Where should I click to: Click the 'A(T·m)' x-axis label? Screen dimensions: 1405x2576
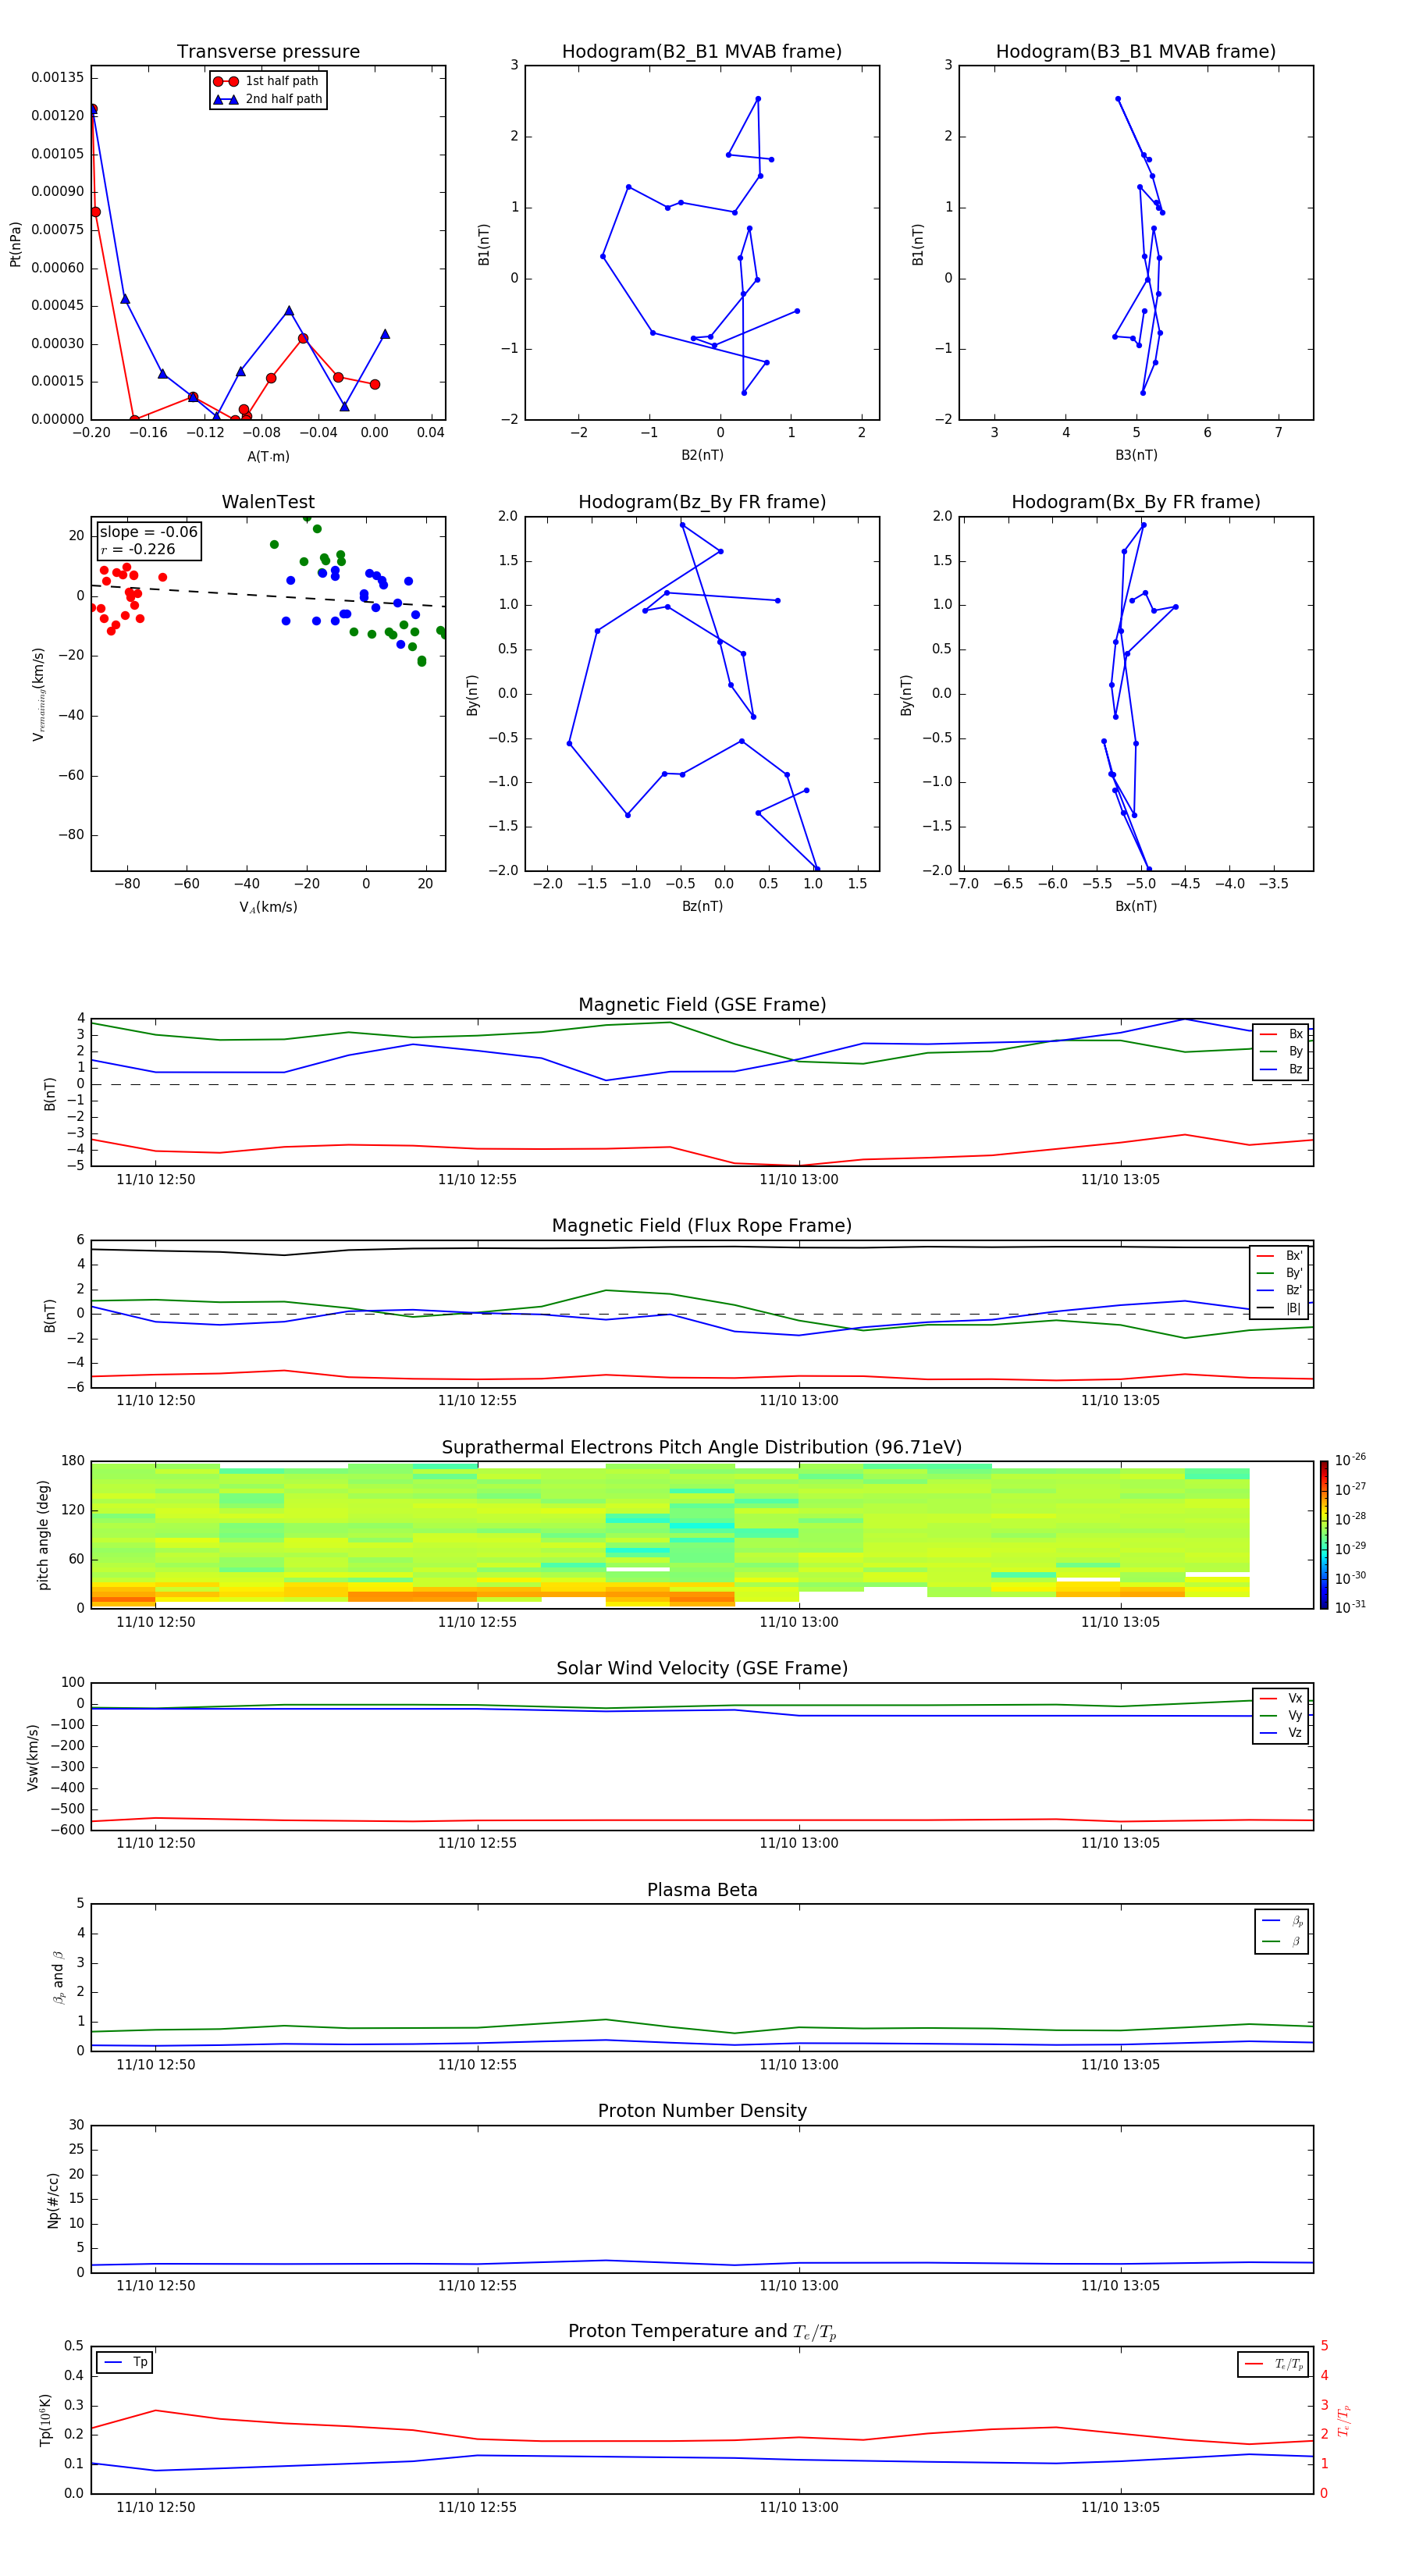point(268,457)
